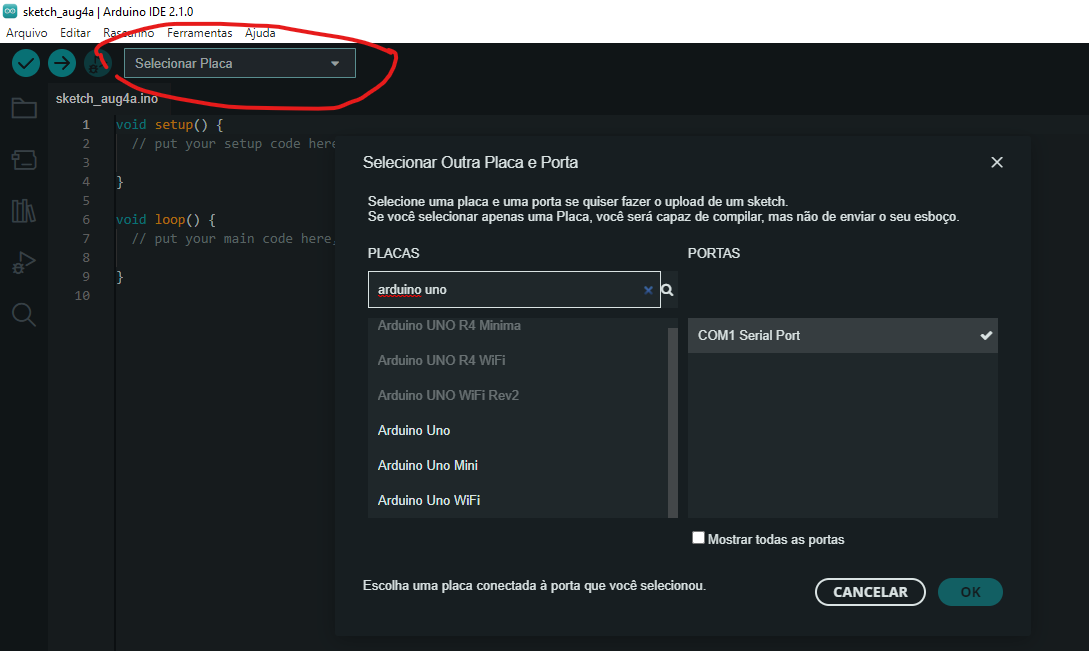The height and width of the screenshot is (651, 1089).
Task: Click the OK button
Action: pos(970,592)
